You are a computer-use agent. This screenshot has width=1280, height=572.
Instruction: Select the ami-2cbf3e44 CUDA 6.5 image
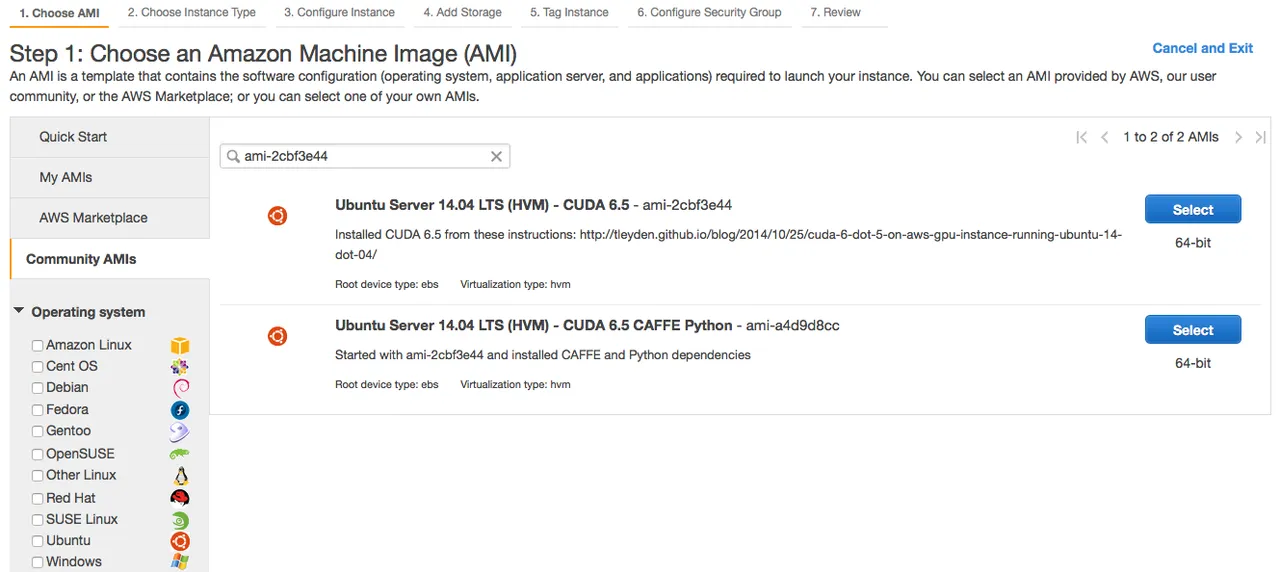(x=1193, y=210)
